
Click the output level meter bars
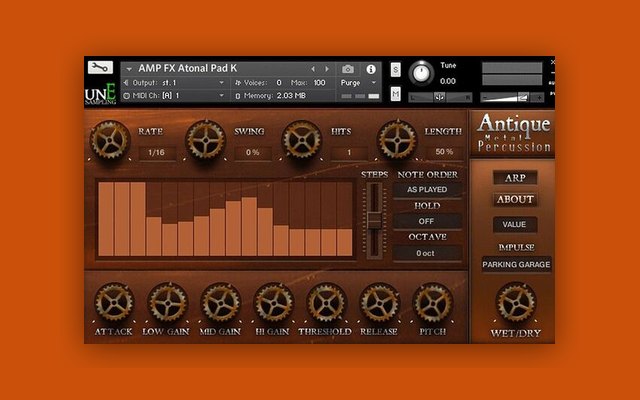512,74
